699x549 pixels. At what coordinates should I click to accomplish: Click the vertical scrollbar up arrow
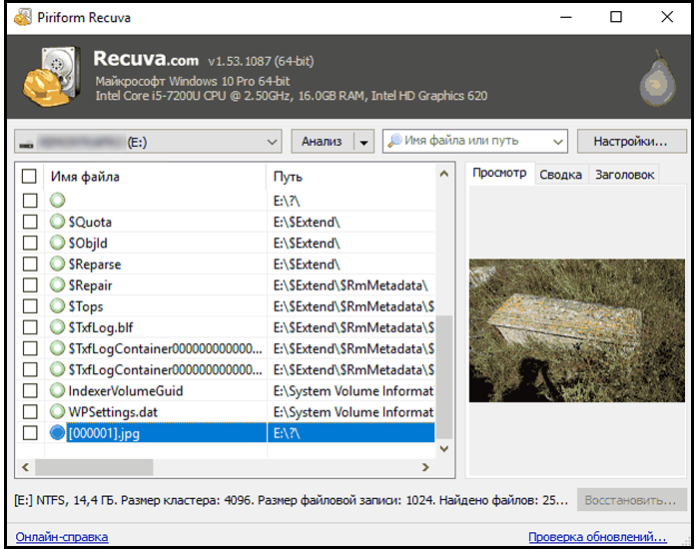pyautogui.click(x=444, y=173)
